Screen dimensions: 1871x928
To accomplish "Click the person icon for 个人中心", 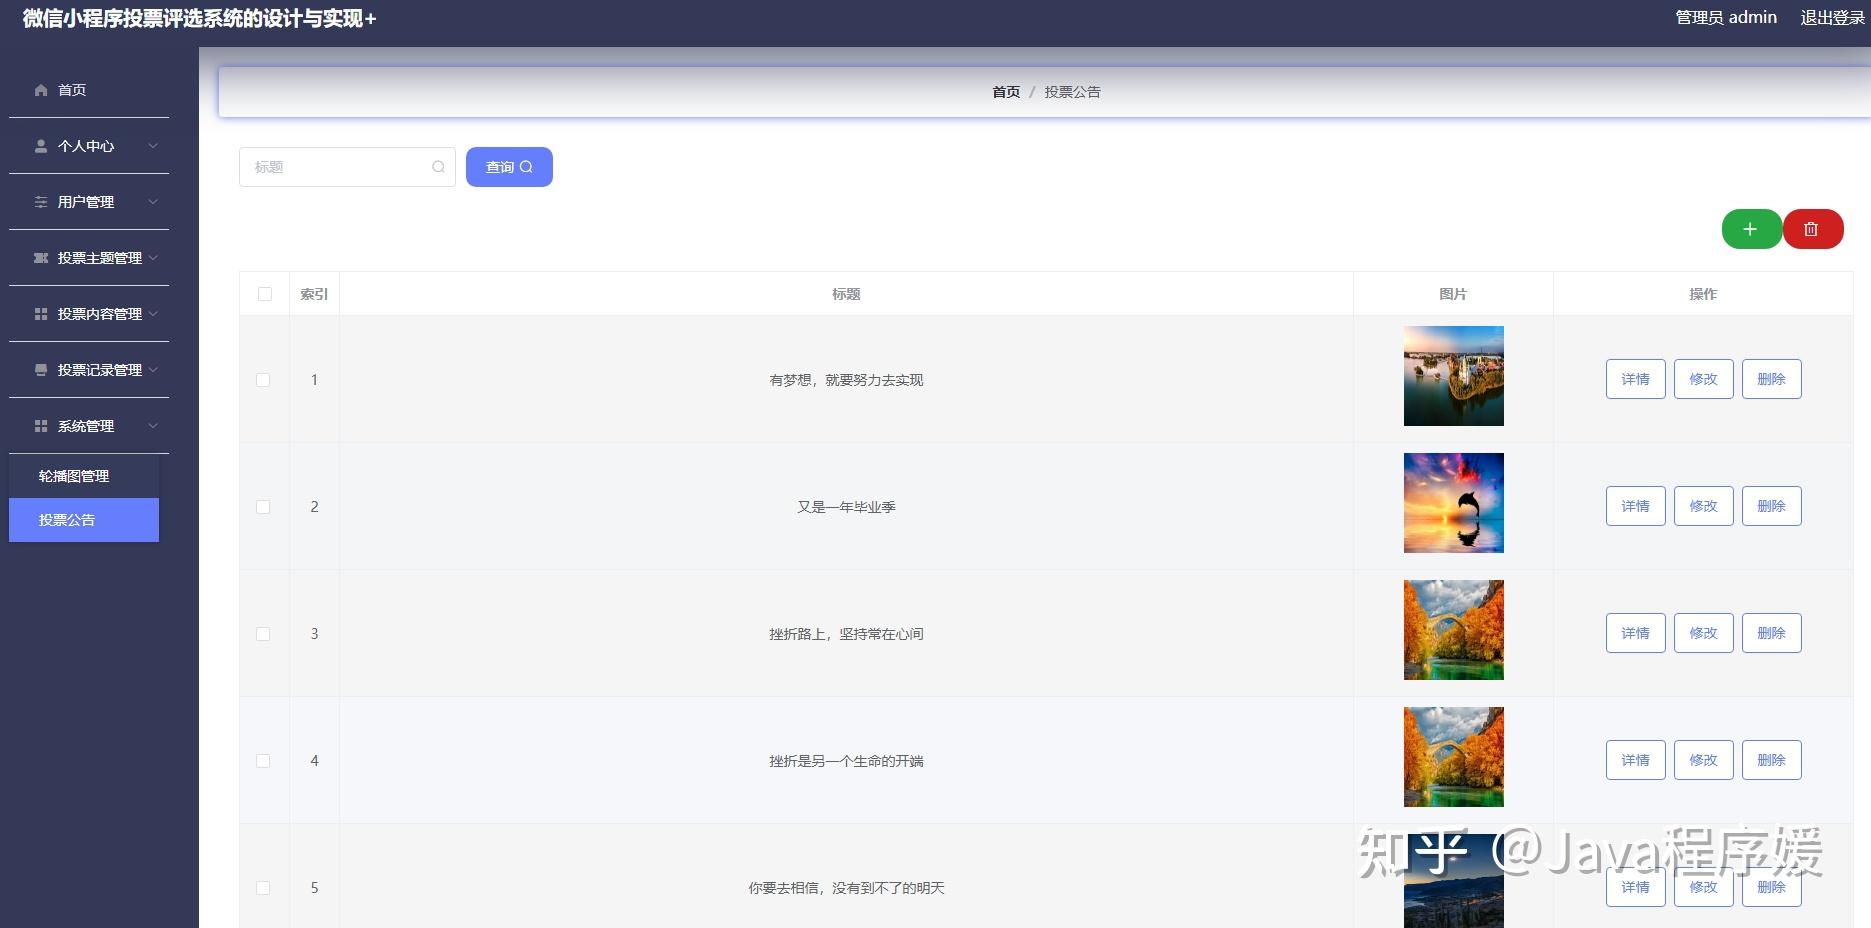I will pyautogui.click(x=40, y=146).
